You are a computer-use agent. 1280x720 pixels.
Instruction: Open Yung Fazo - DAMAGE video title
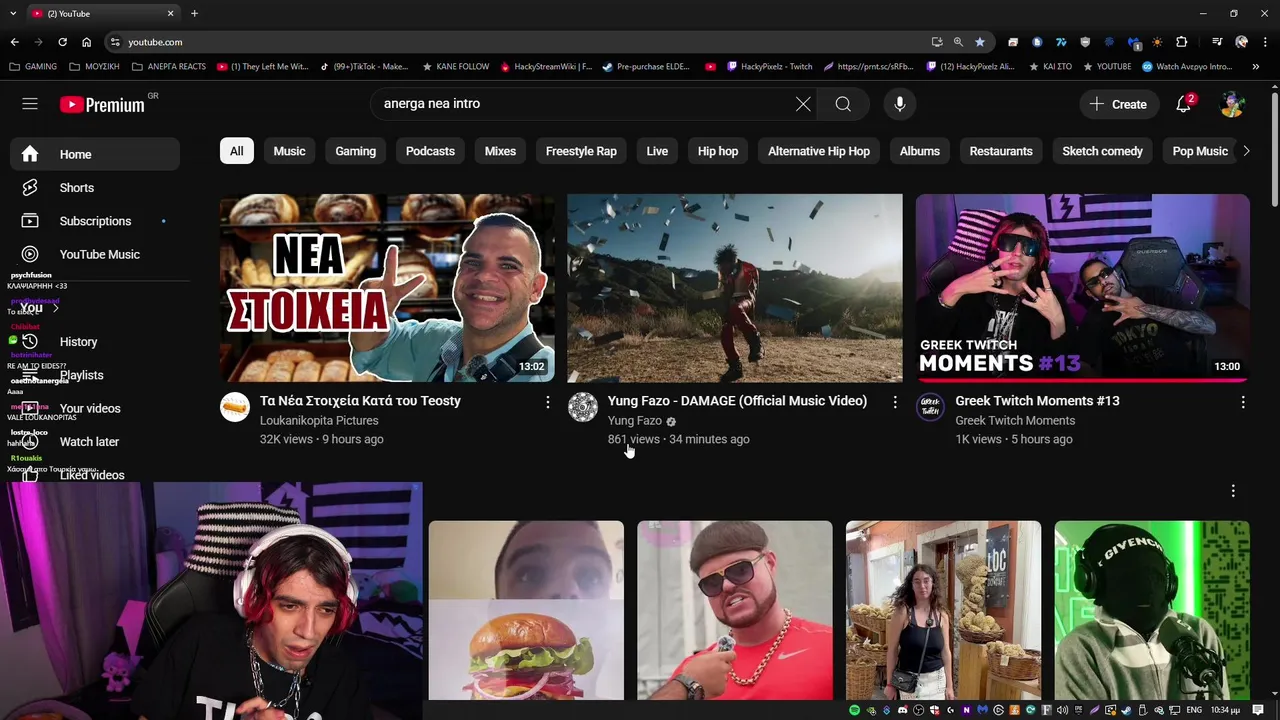737,401
